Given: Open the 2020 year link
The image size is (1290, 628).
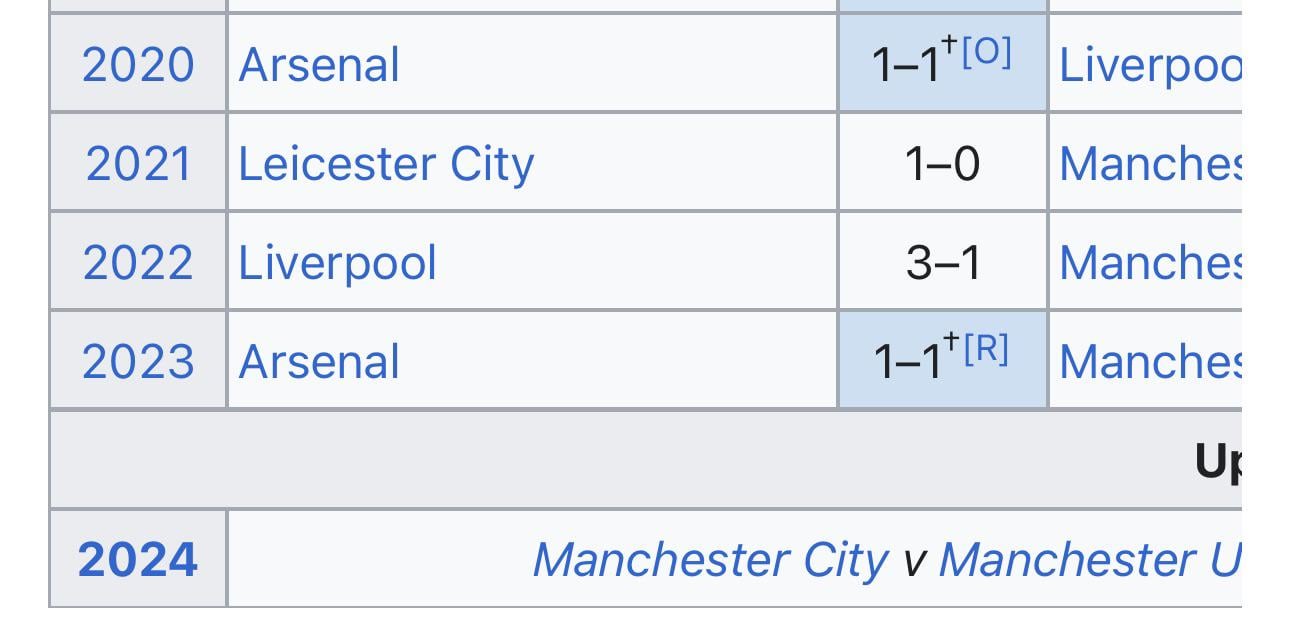Looking at the screenshot, I should click(138, 65).
